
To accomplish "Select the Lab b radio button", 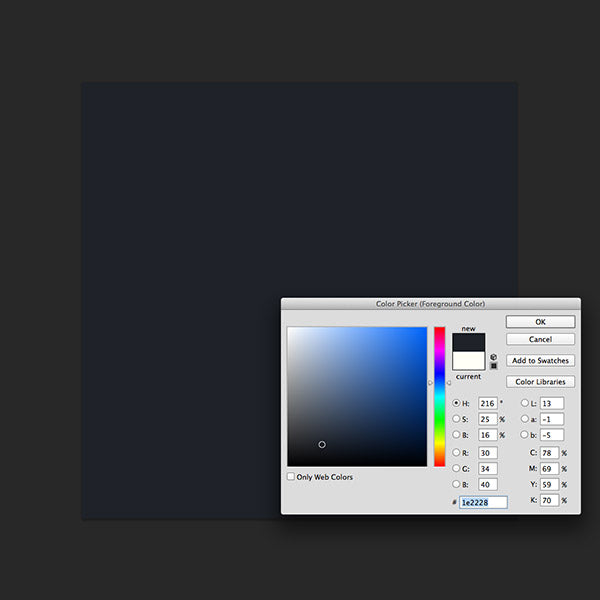I will [525, 434].
